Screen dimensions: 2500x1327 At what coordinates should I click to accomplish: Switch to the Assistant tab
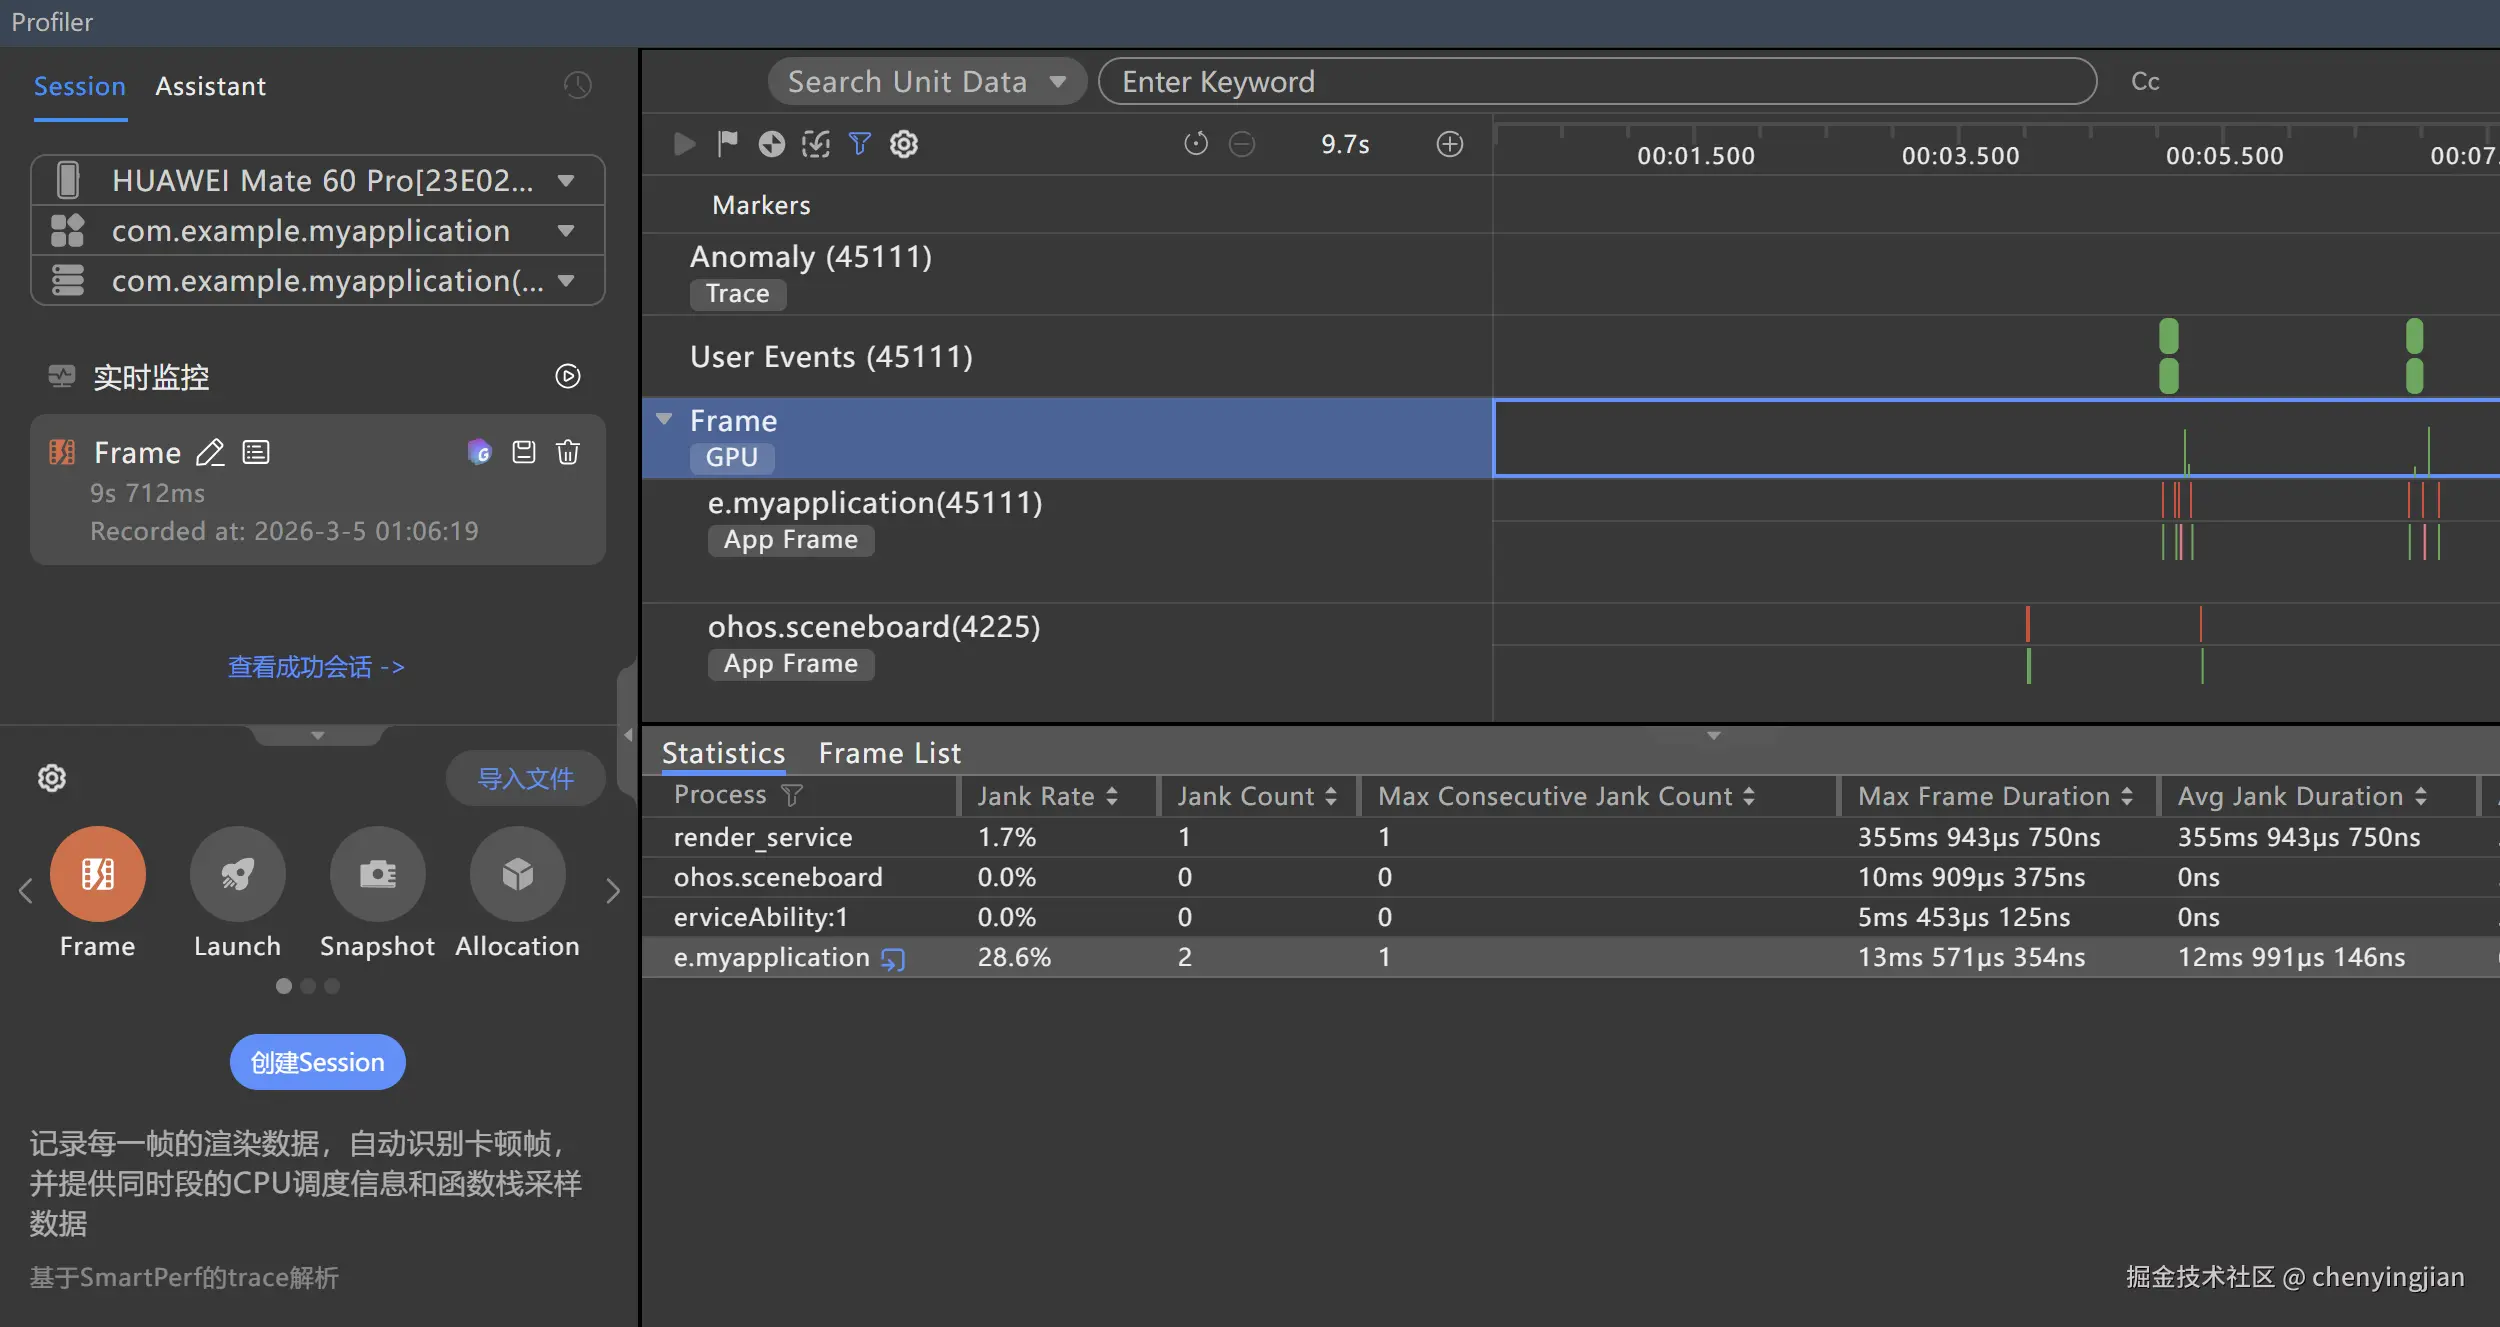click(x=210, y=86)
